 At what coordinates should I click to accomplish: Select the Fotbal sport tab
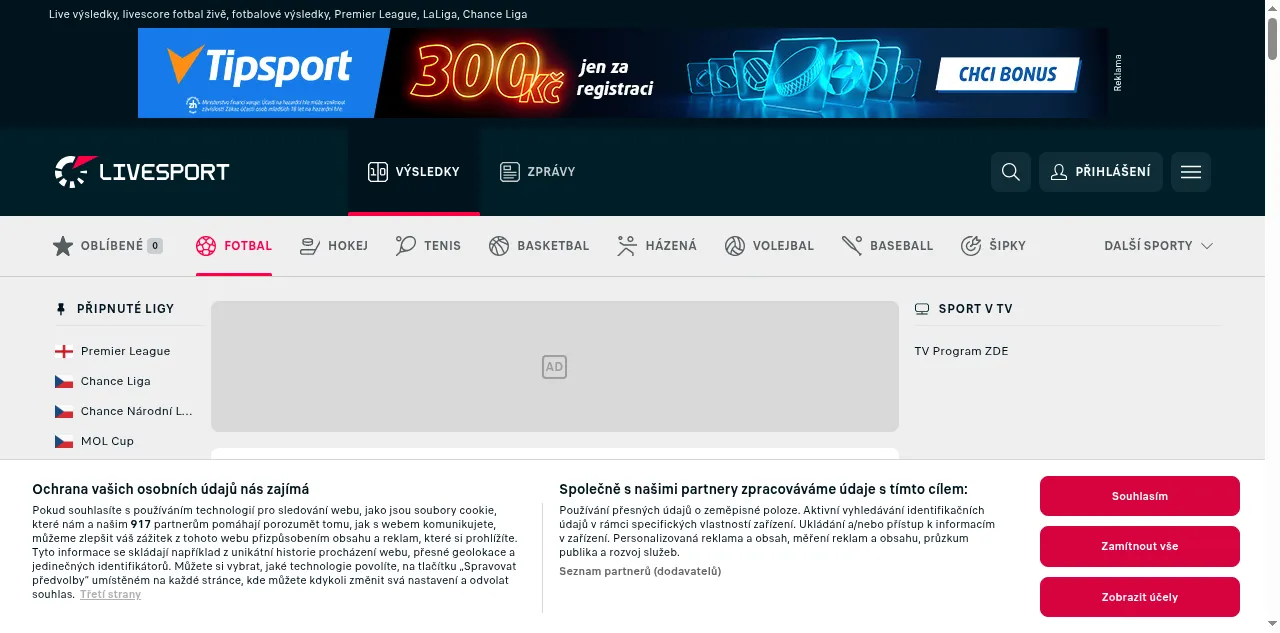[x=234, y=246]
